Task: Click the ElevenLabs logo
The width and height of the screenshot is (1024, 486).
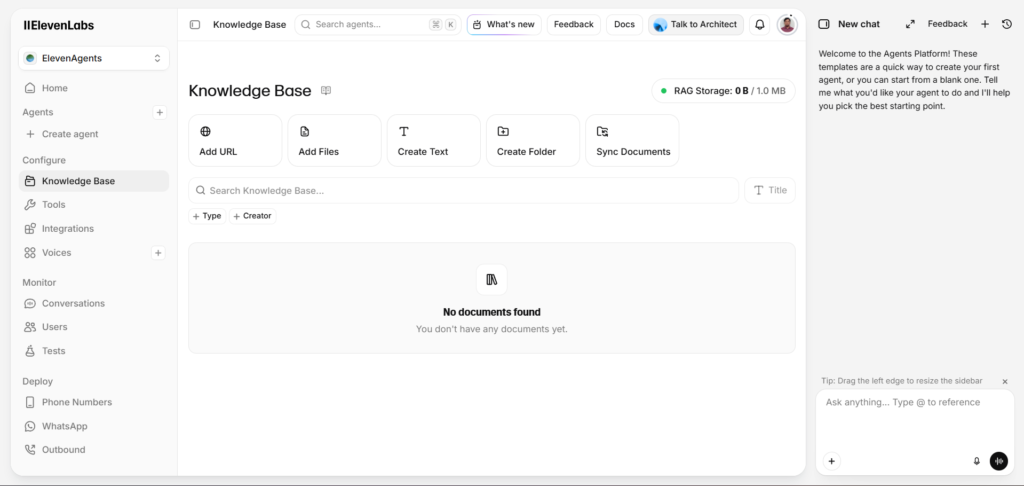Action: tap(59, 25)
